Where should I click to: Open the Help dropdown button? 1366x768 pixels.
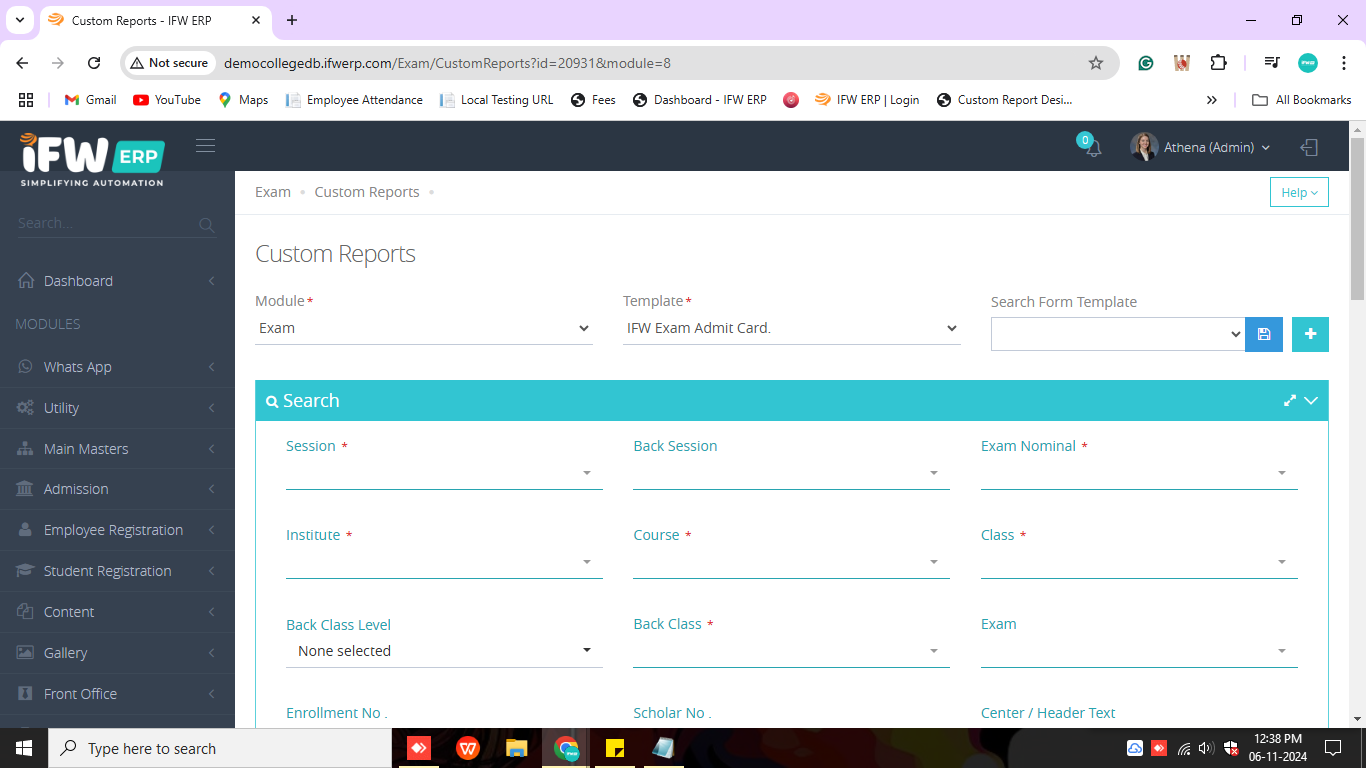1299,192
